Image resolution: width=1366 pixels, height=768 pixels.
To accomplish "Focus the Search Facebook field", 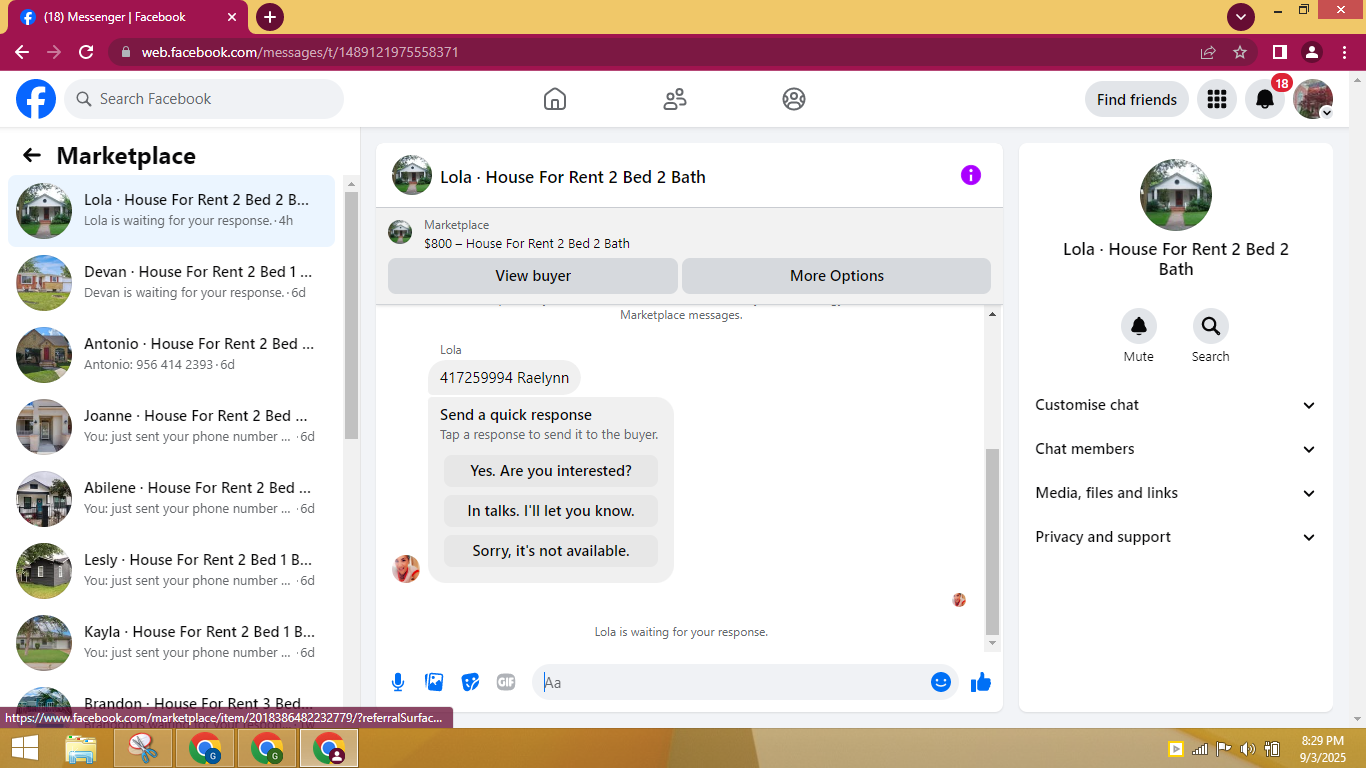I will pos(204,99).
